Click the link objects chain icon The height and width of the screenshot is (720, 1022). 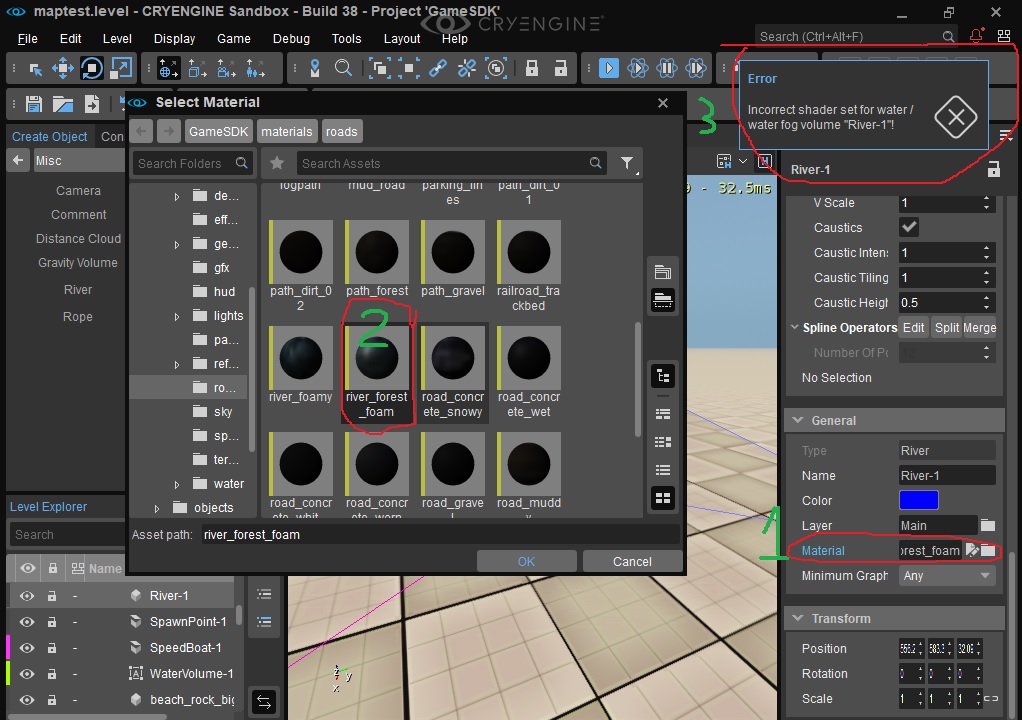tap(437, 68)
